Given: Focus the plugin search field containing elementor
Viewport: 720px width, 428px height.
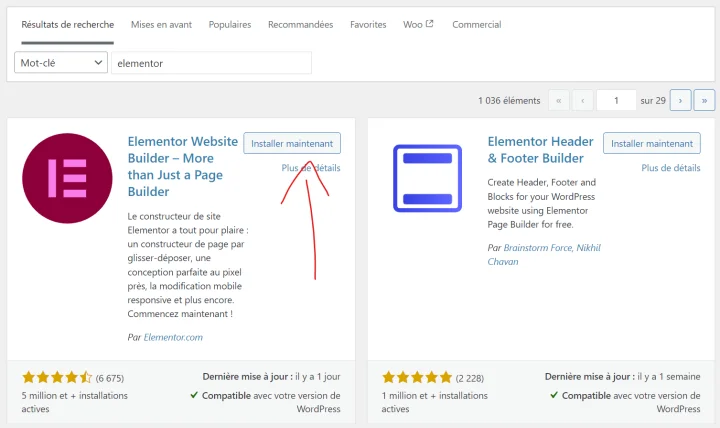Looking at the screenshot, I should (211, 63).
